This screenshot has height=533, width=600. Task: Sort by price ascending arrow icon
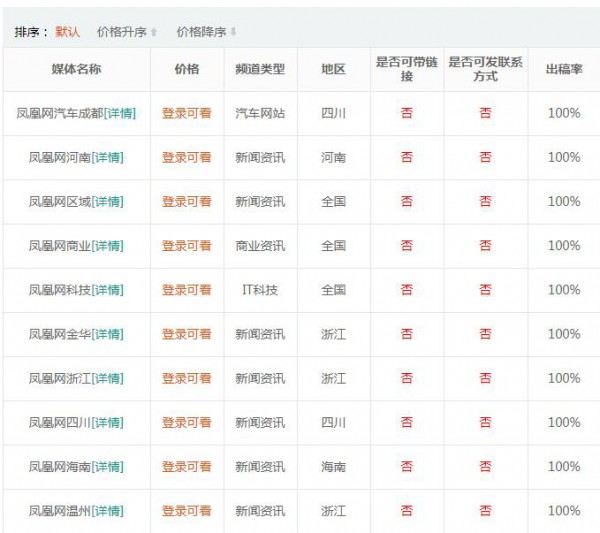153,33
